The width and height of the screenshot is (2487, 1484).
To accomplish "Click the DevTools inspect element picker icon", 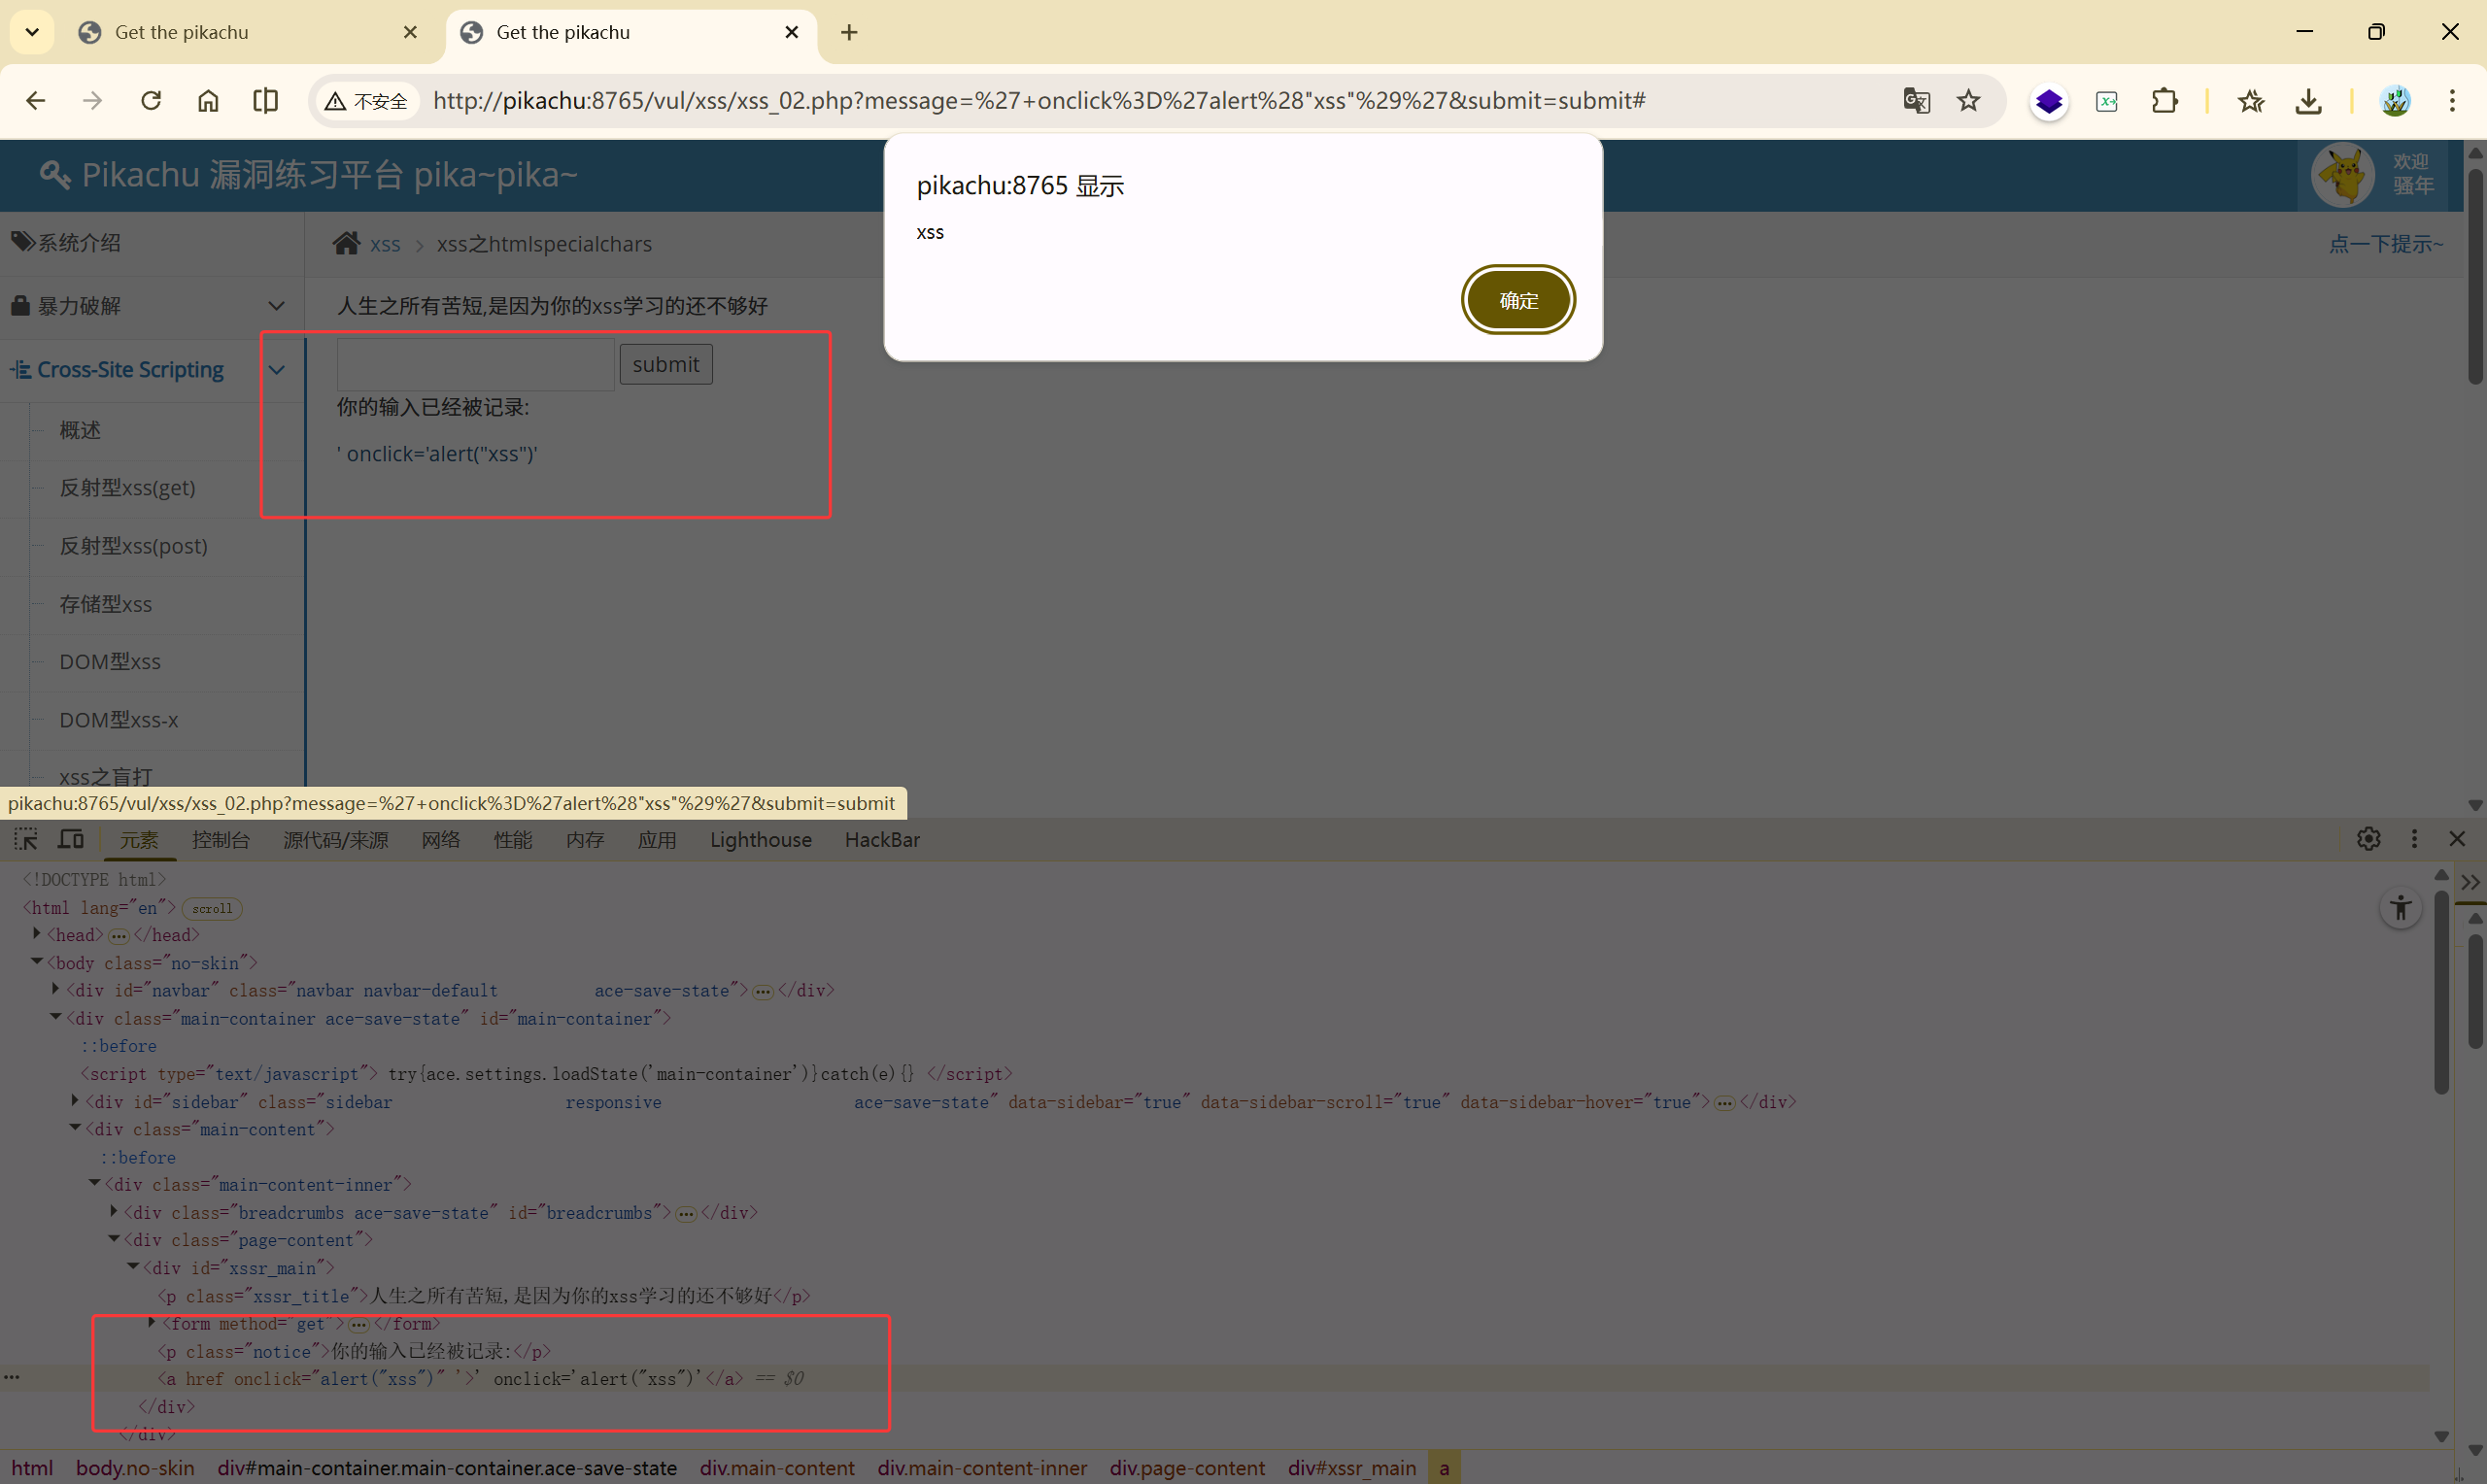I will click(26, 839).
